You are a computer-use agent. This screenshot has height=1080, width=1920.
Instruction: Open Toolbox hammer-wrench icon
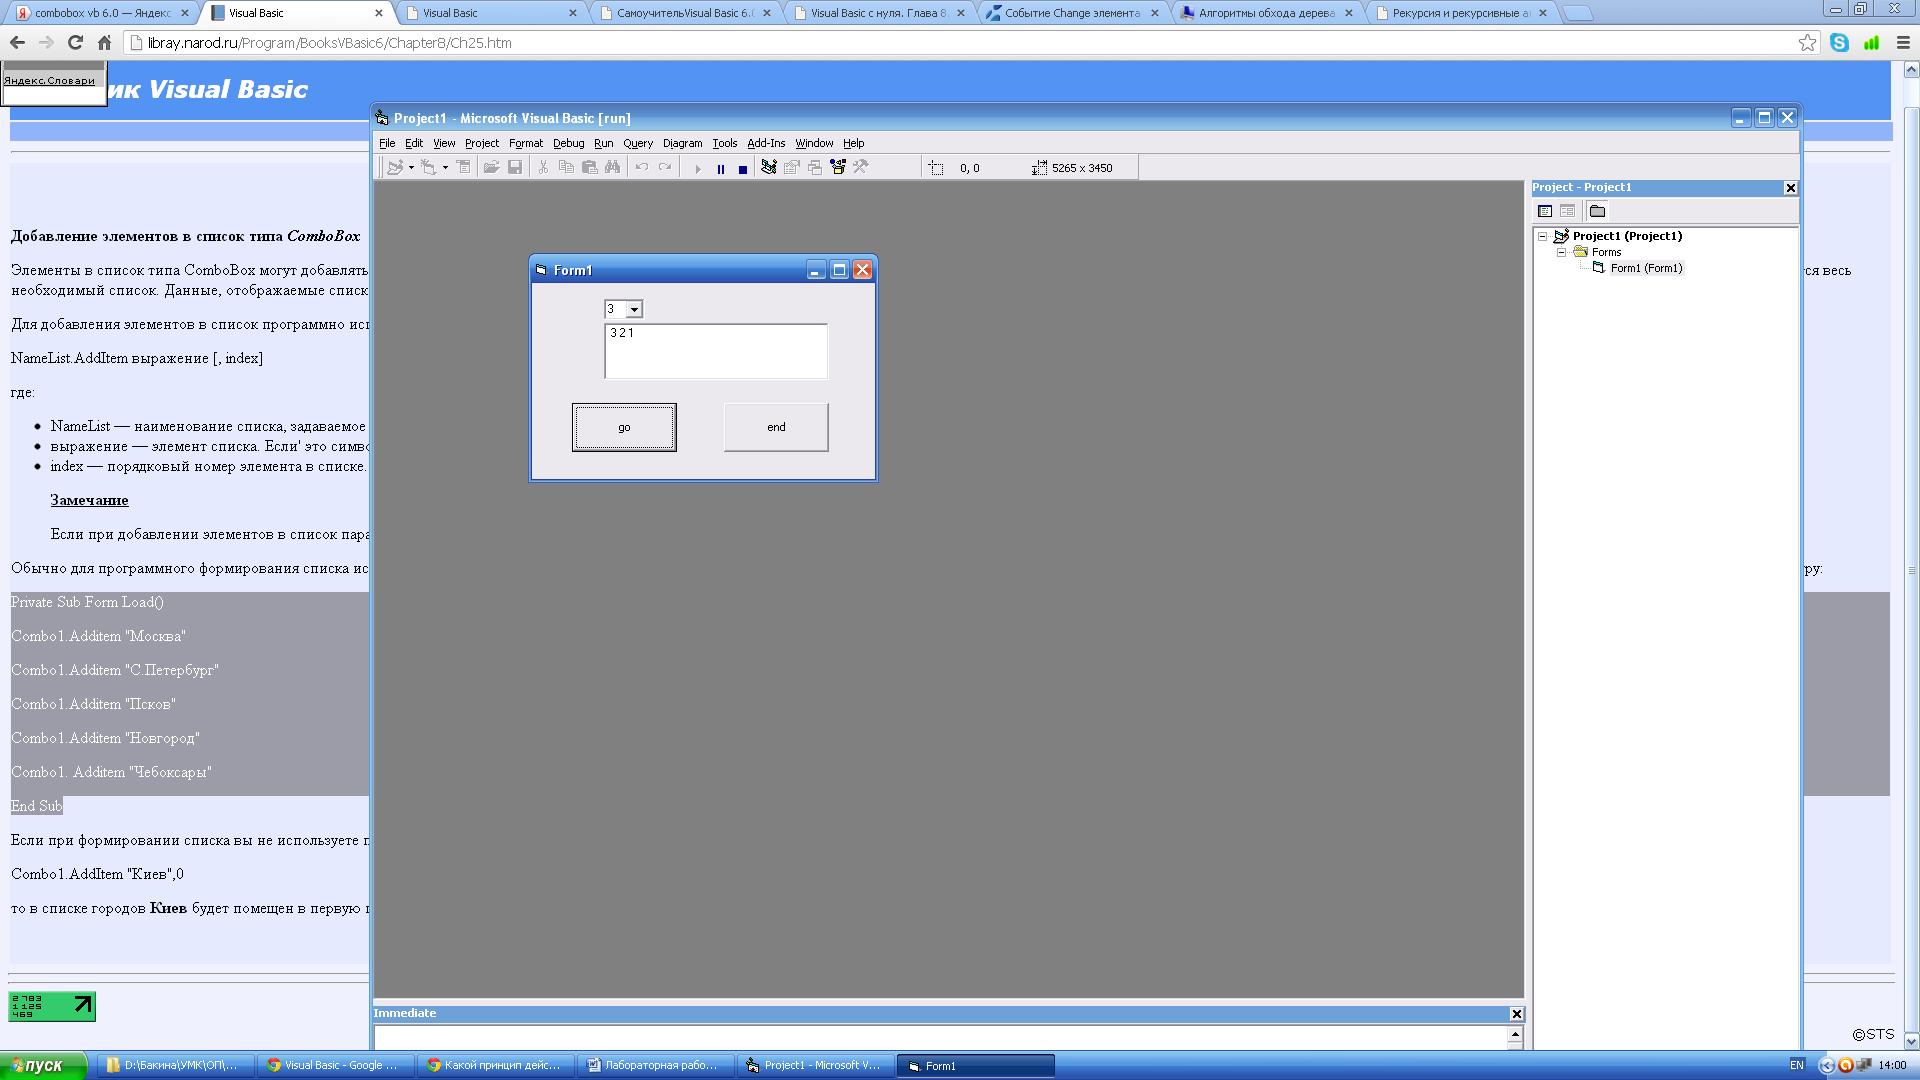861,167
